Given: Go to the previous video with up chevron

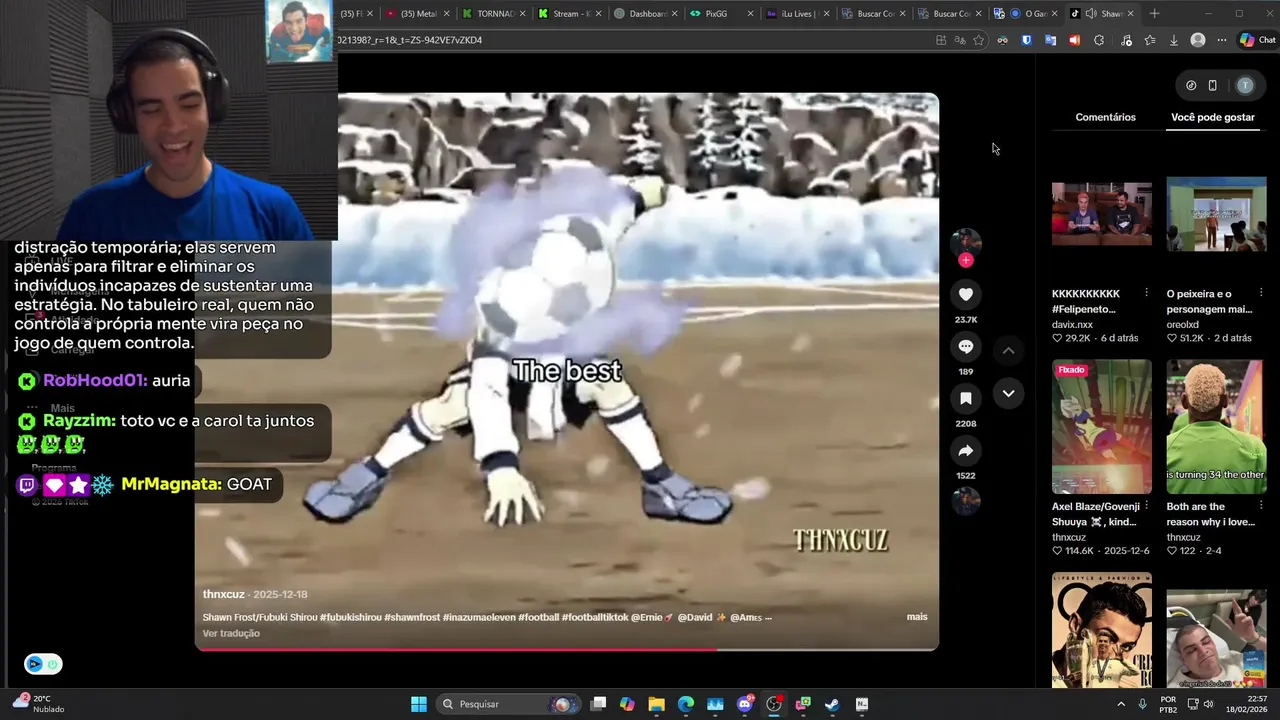Looking at the screenshot, I should (1008, 350).
